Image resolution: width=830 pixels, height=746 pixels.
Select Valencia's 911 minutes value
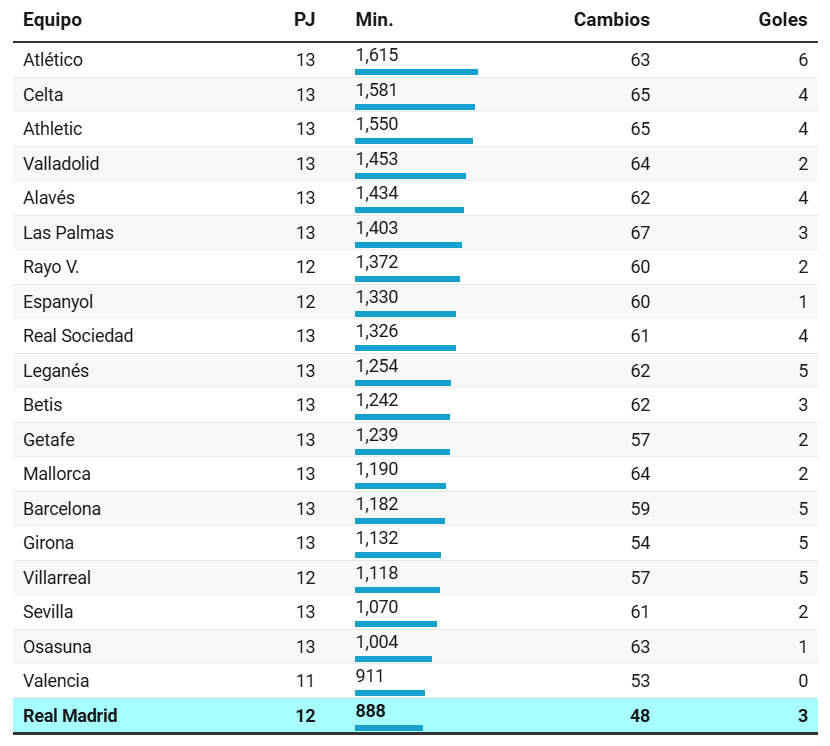click(369, 676)
